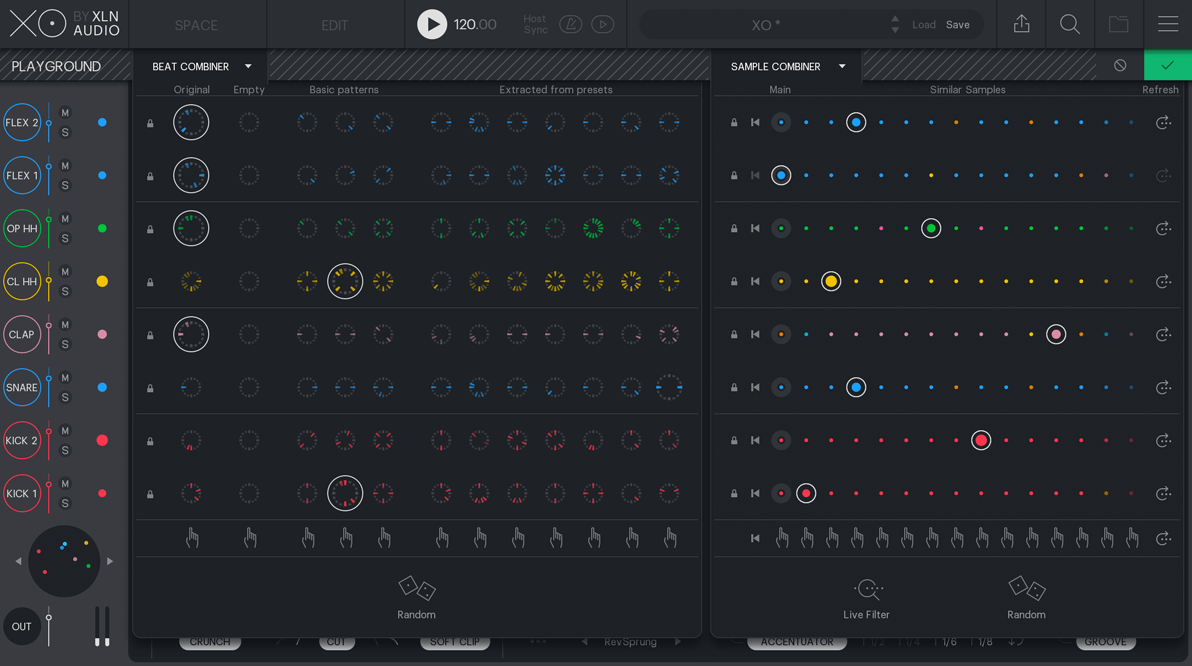The image size is (1192, 666).
Task: Mute the CLAP channel
Action: pos(65,325)
